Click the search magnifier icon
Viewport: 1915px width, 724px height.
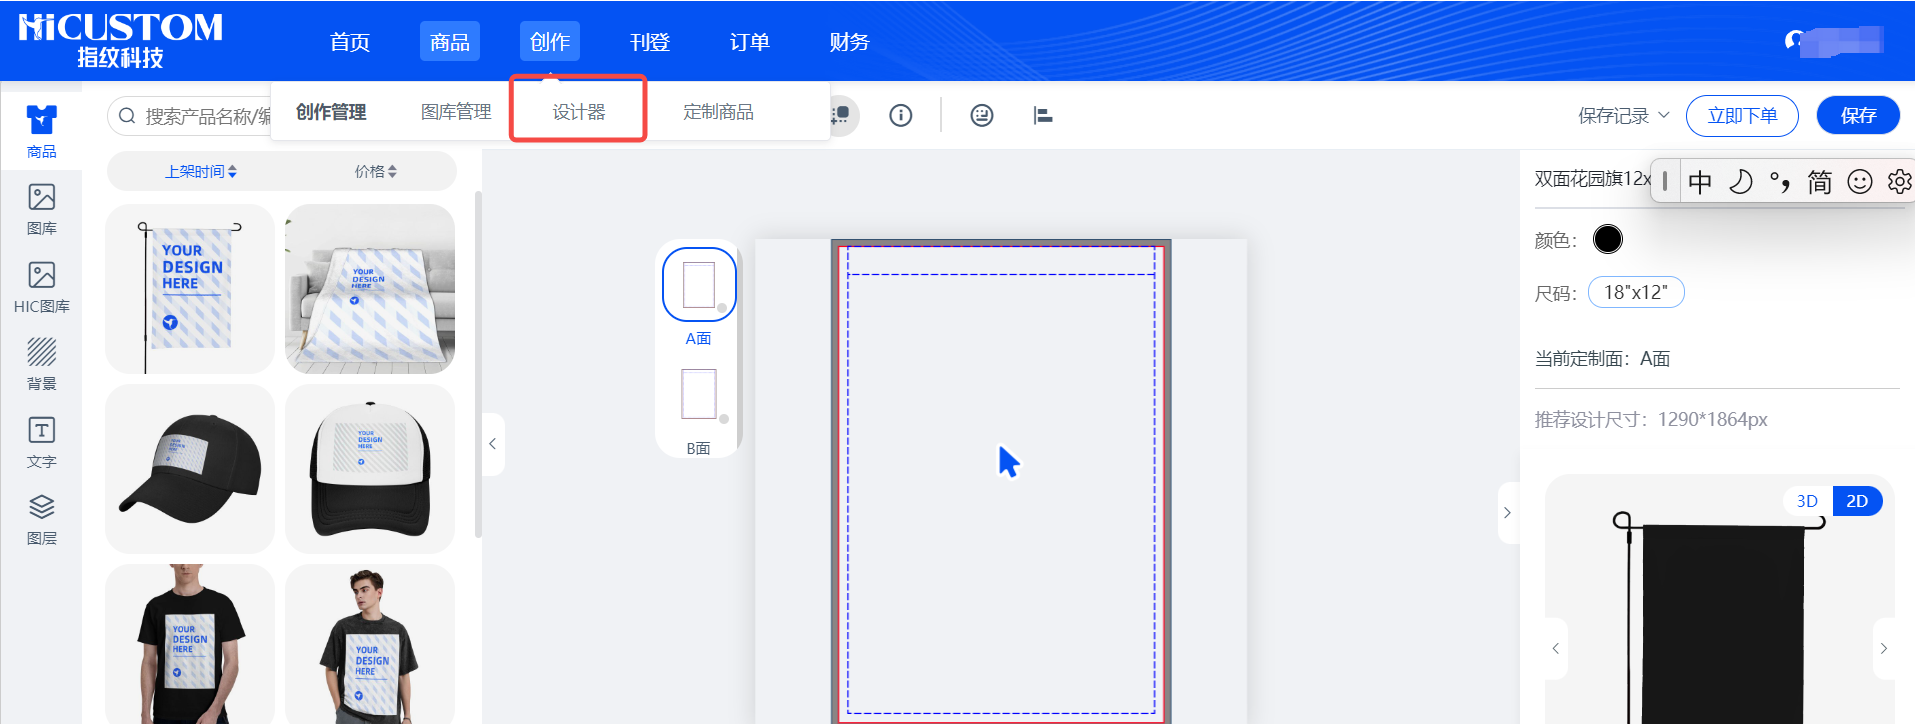(127, 116)
